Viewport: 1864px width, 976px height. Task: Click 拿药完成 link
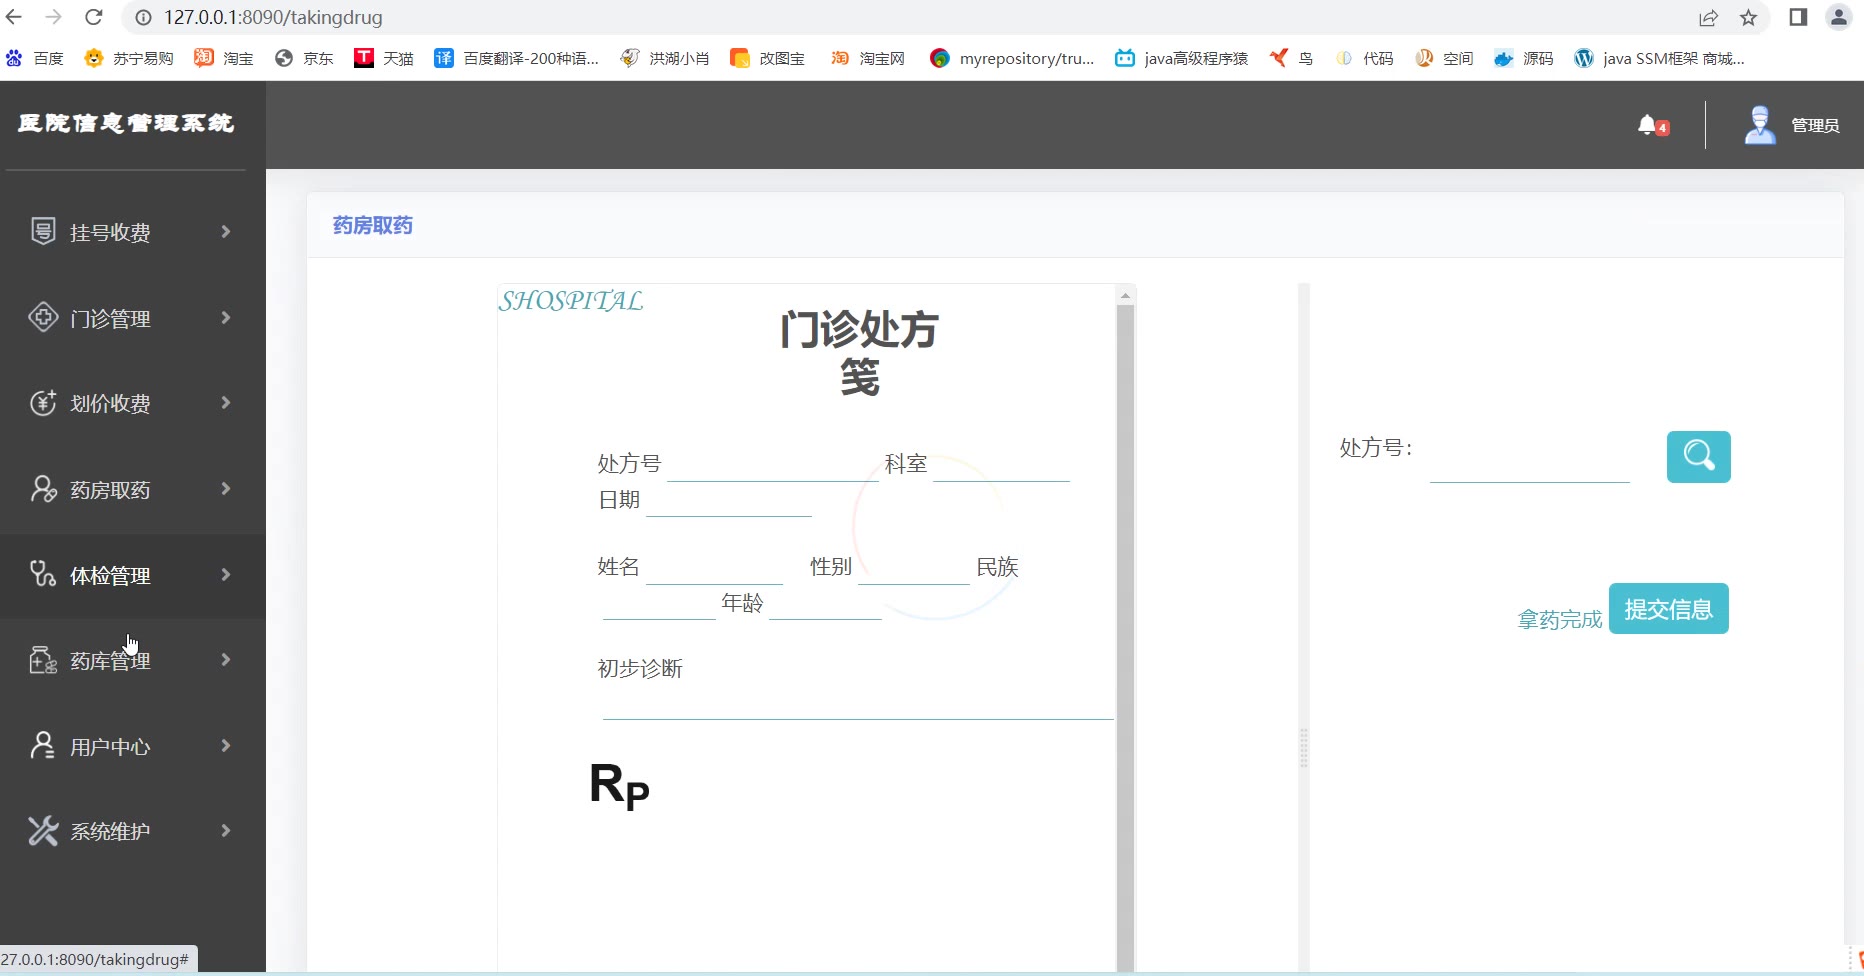(x=1559, y=620)
